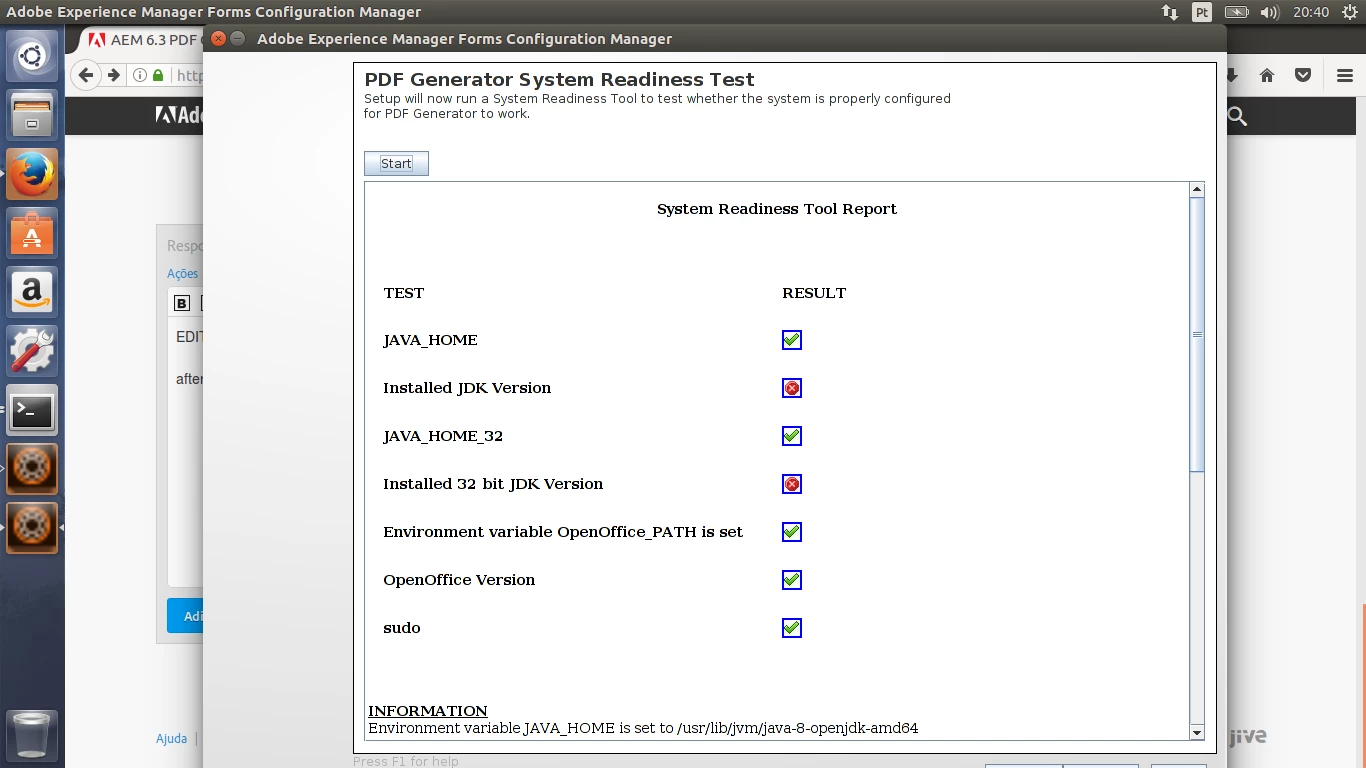The image size is (1366, 768).
Task: Click the 'JAVA_HOME_32' test label
Action: pyautogui.click(x=443, y=436)
